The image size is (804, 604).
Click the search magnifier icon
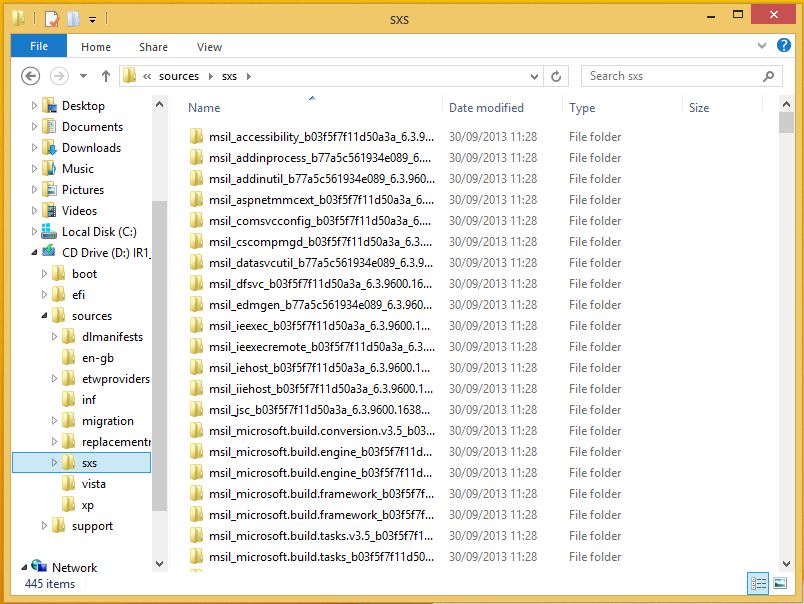point(768,76)
